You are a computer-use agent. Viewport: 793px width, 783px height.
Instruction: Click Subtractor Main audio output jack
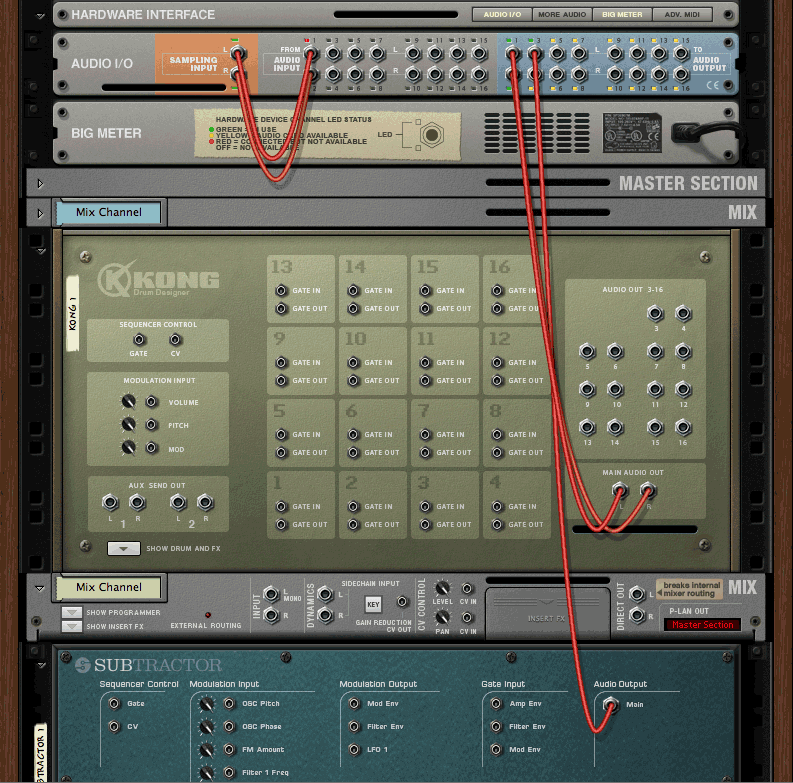[x=610, y=704]
